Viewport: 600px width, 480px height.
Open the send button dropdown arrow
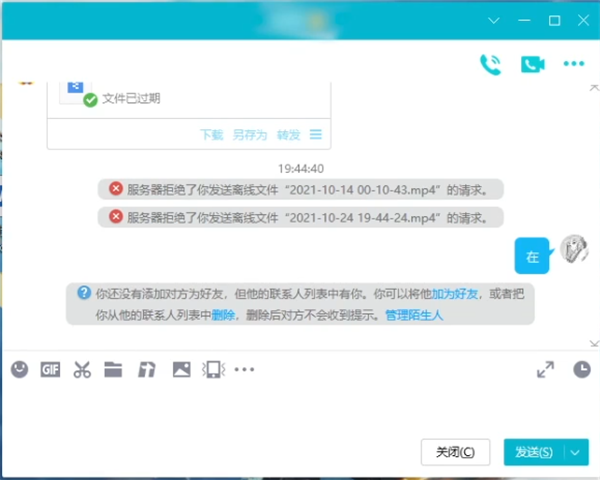[x=576, y=452]
